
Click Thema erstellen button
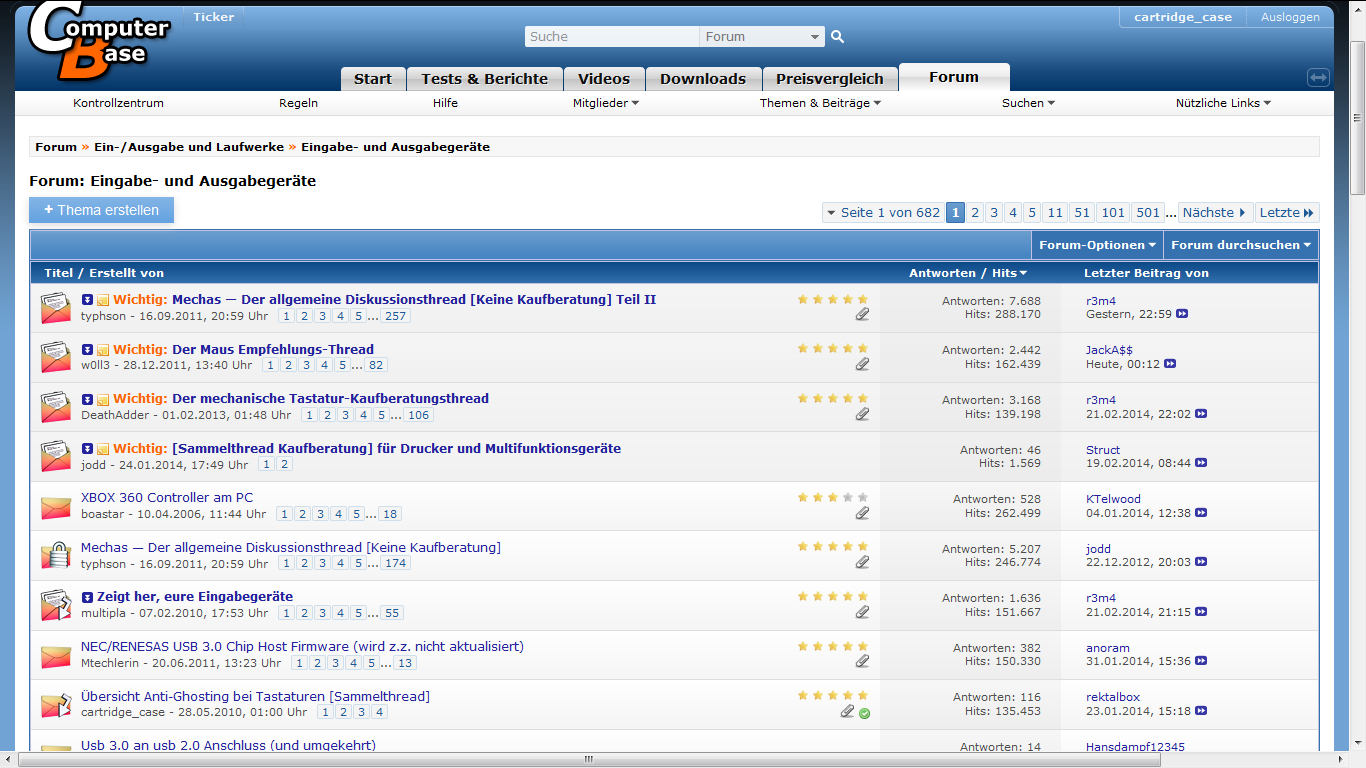pyautogui.click(x=101, y=210)
